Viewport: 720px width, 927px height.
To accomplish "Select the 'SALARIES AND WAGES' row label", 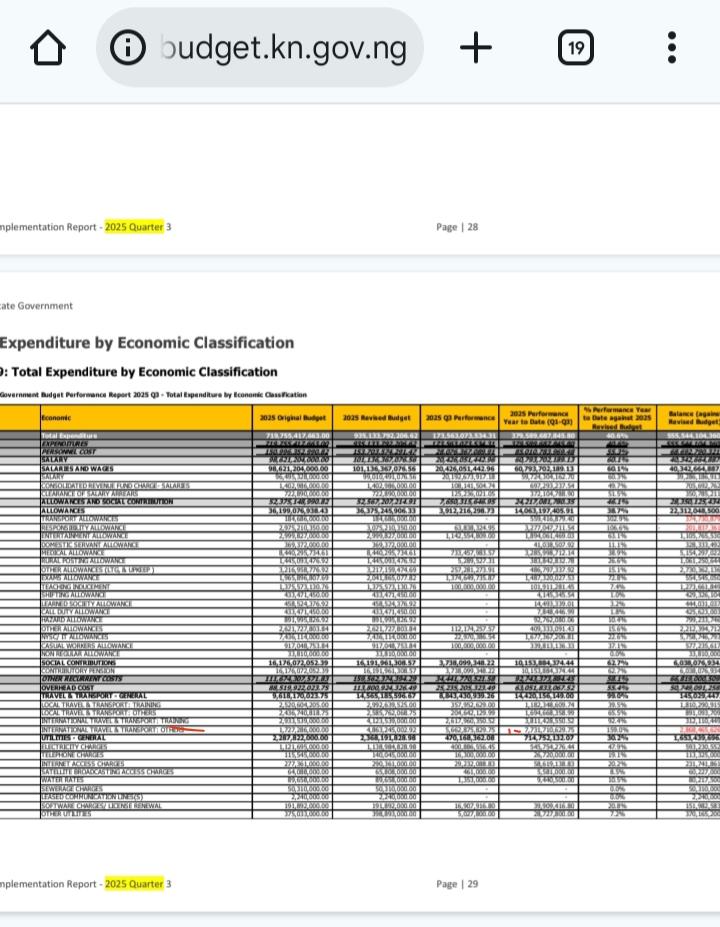I will 78,469.
